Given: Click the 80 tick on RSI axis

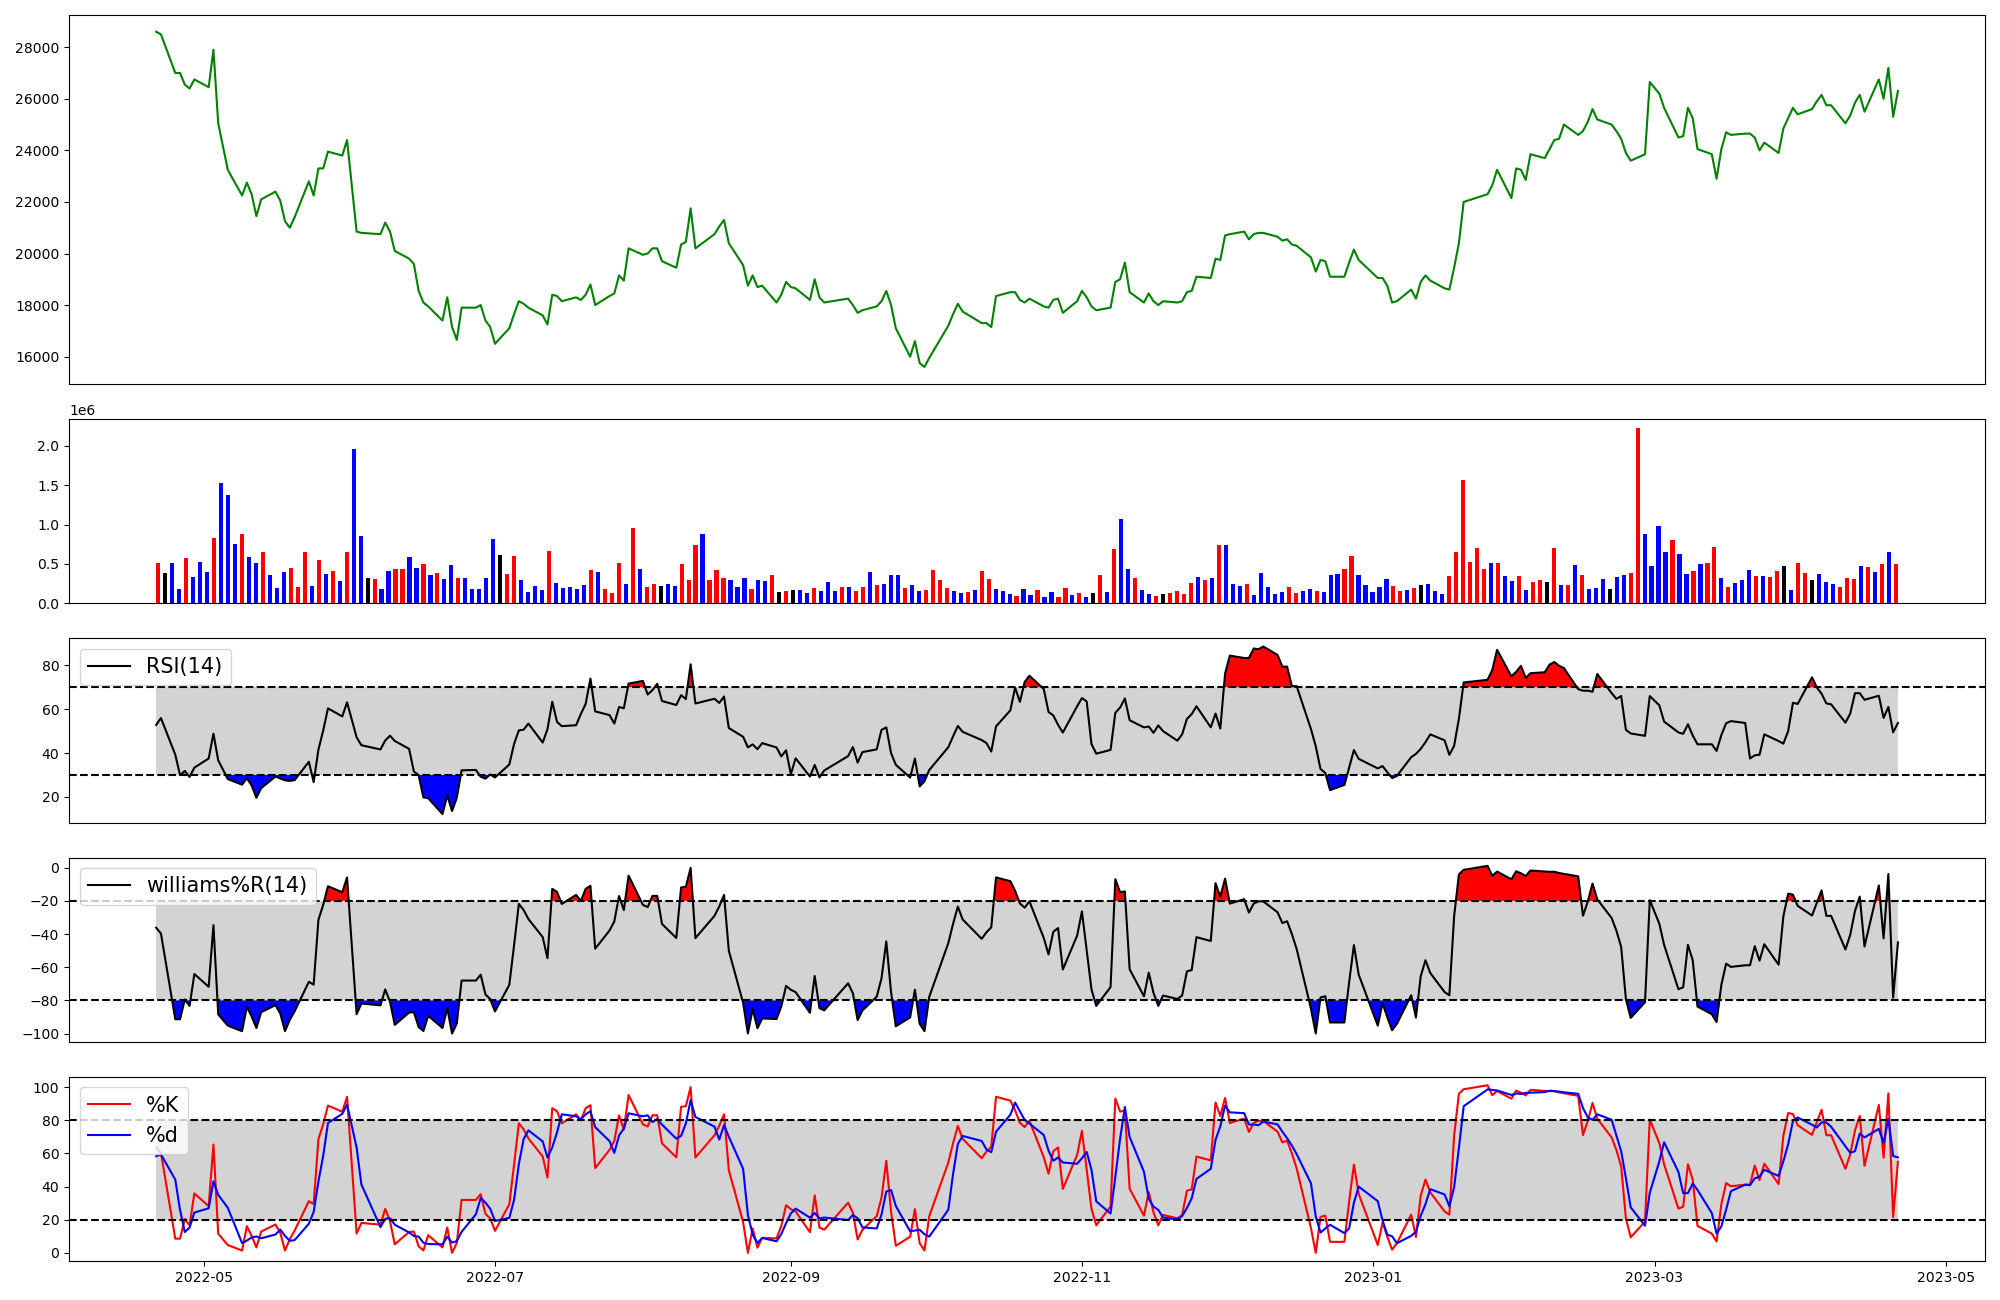Looking at the screenshot, I should coord(50,666).
